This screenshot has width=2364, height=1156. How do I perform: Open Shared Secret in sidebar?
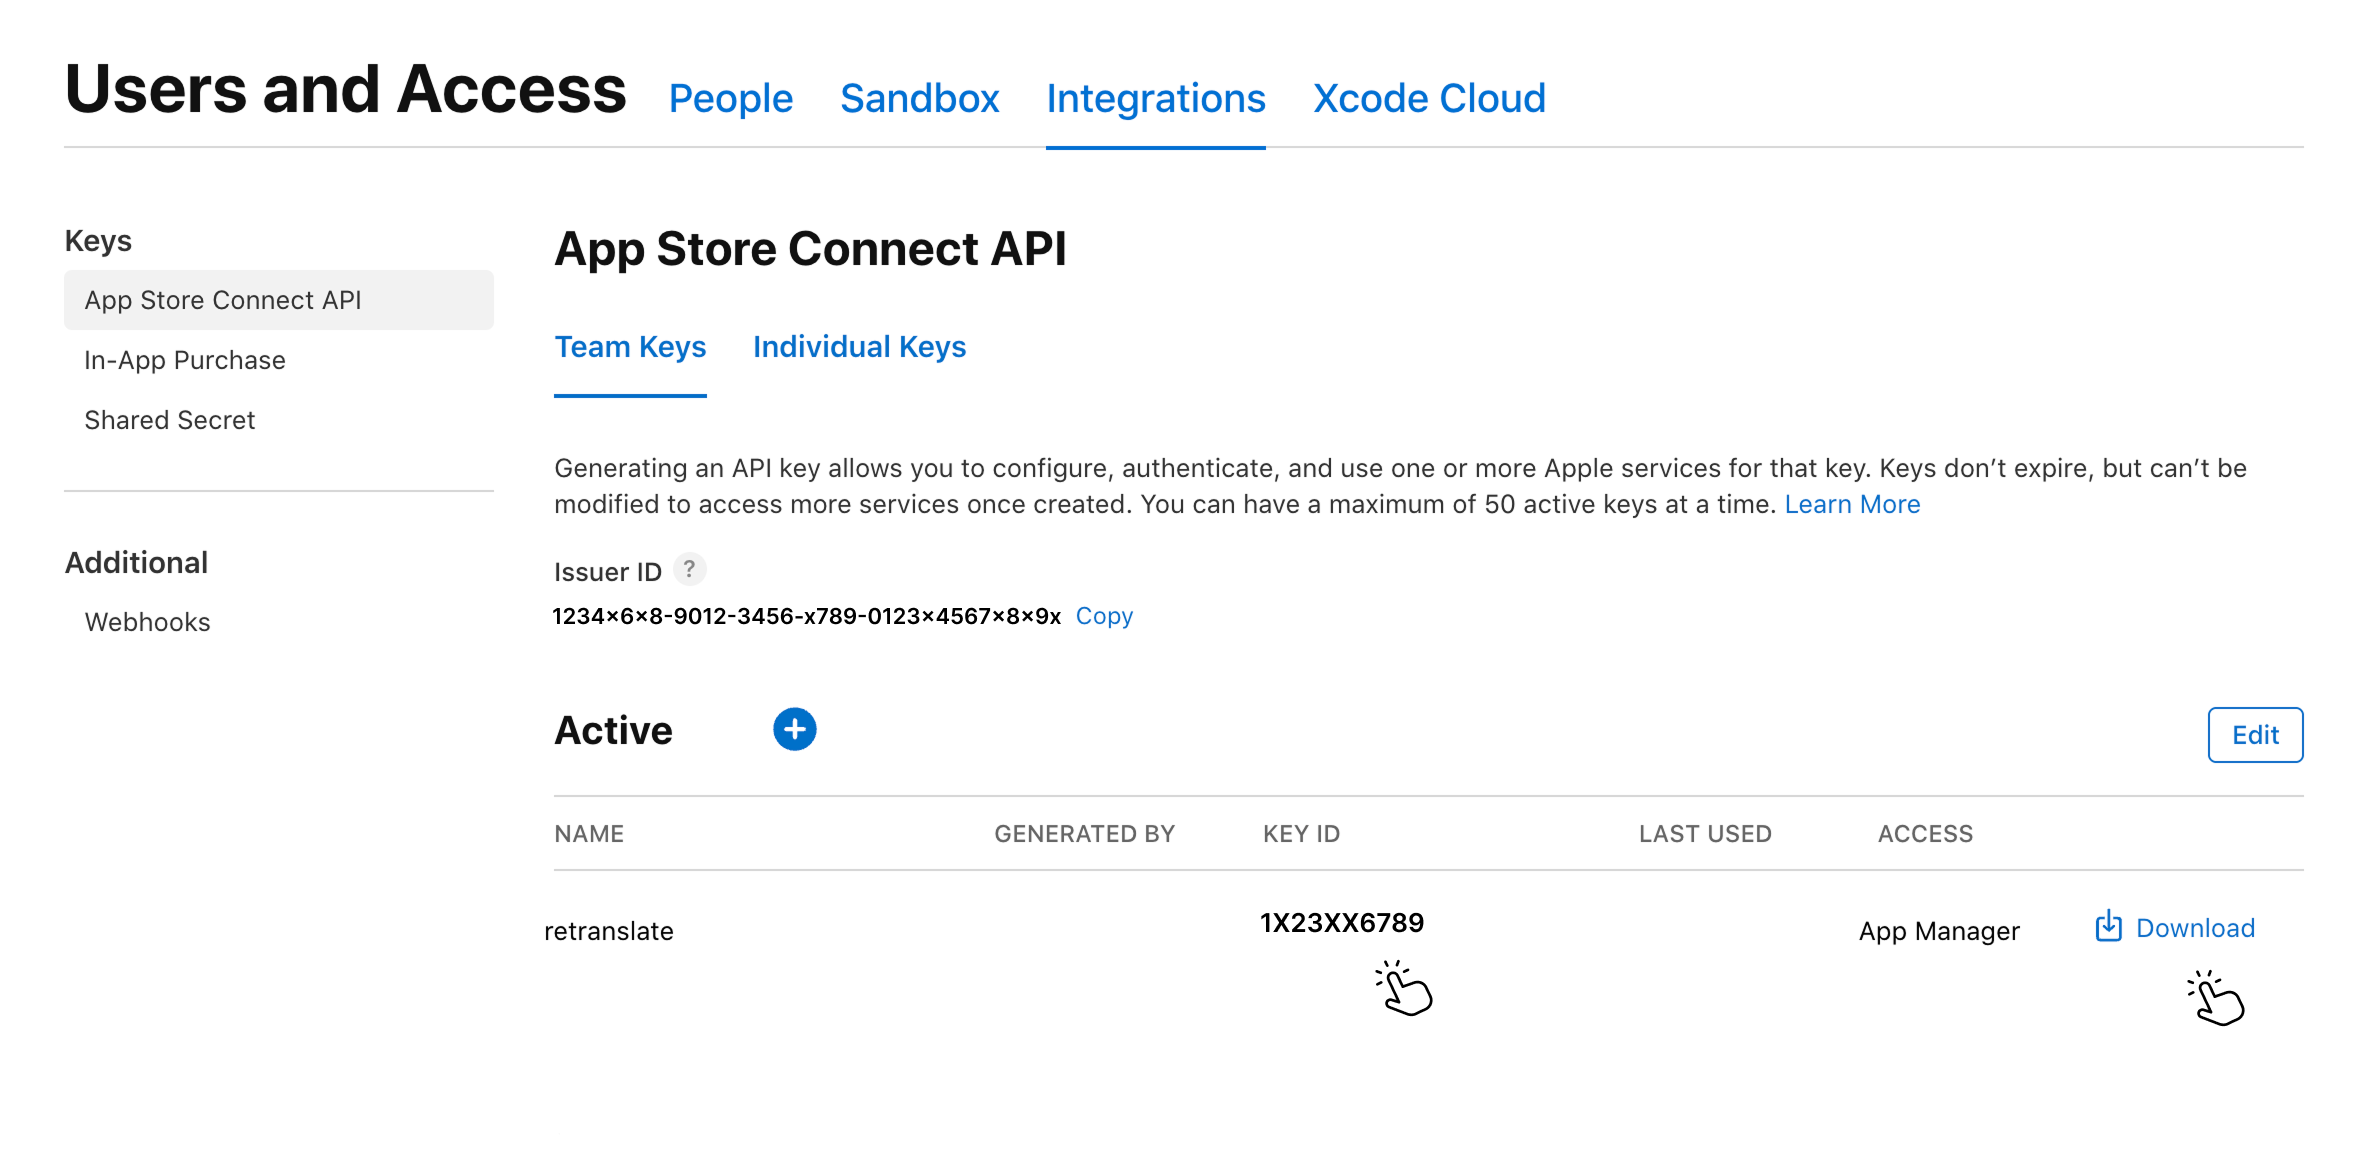tap(170, 420)
